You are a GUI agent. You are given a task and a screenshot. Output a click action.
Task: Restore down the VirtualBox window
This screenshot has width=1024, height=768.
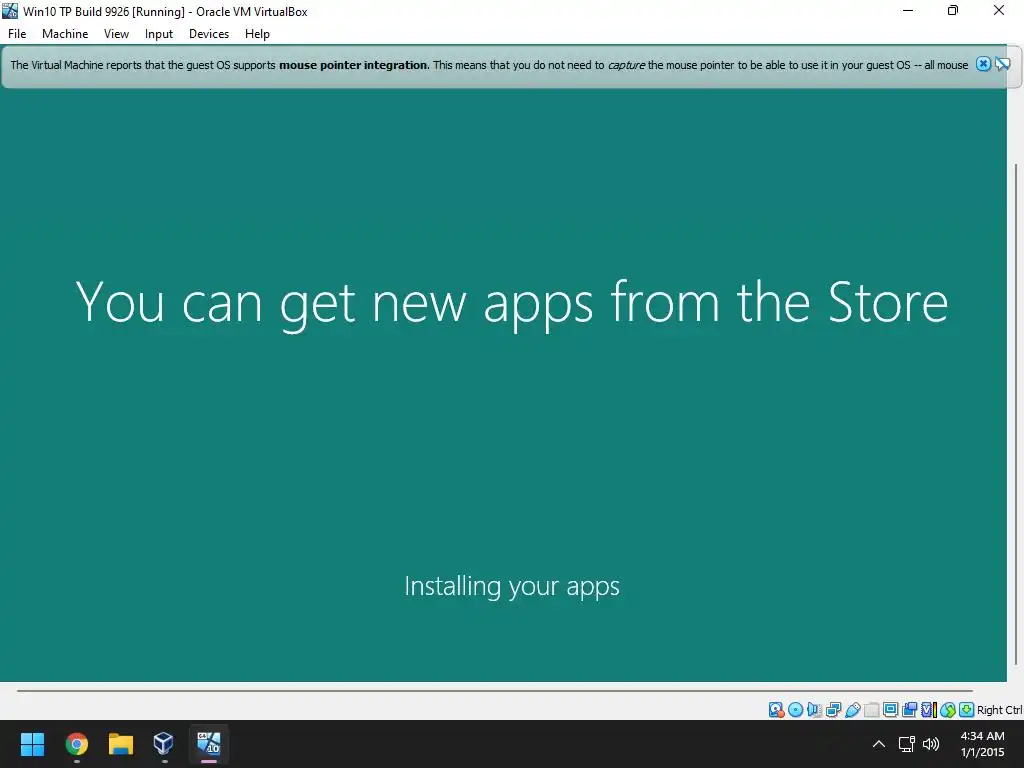[953, 10]
